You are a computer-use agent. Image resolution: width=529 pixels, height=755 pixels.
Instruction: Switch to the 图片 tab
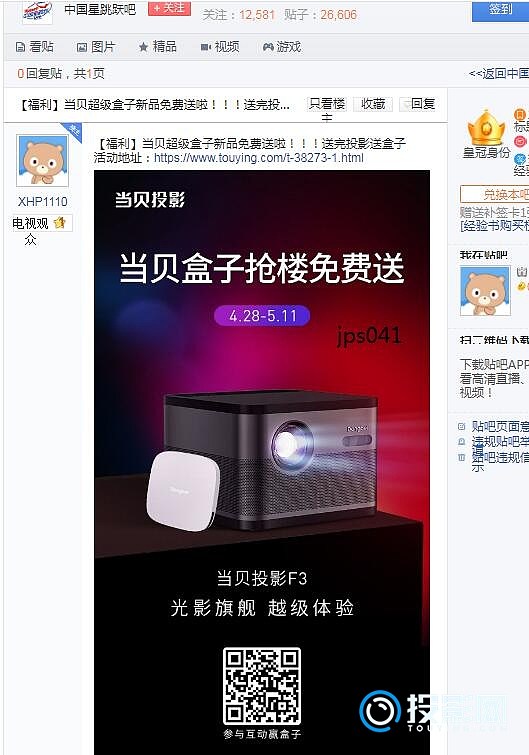96,47
